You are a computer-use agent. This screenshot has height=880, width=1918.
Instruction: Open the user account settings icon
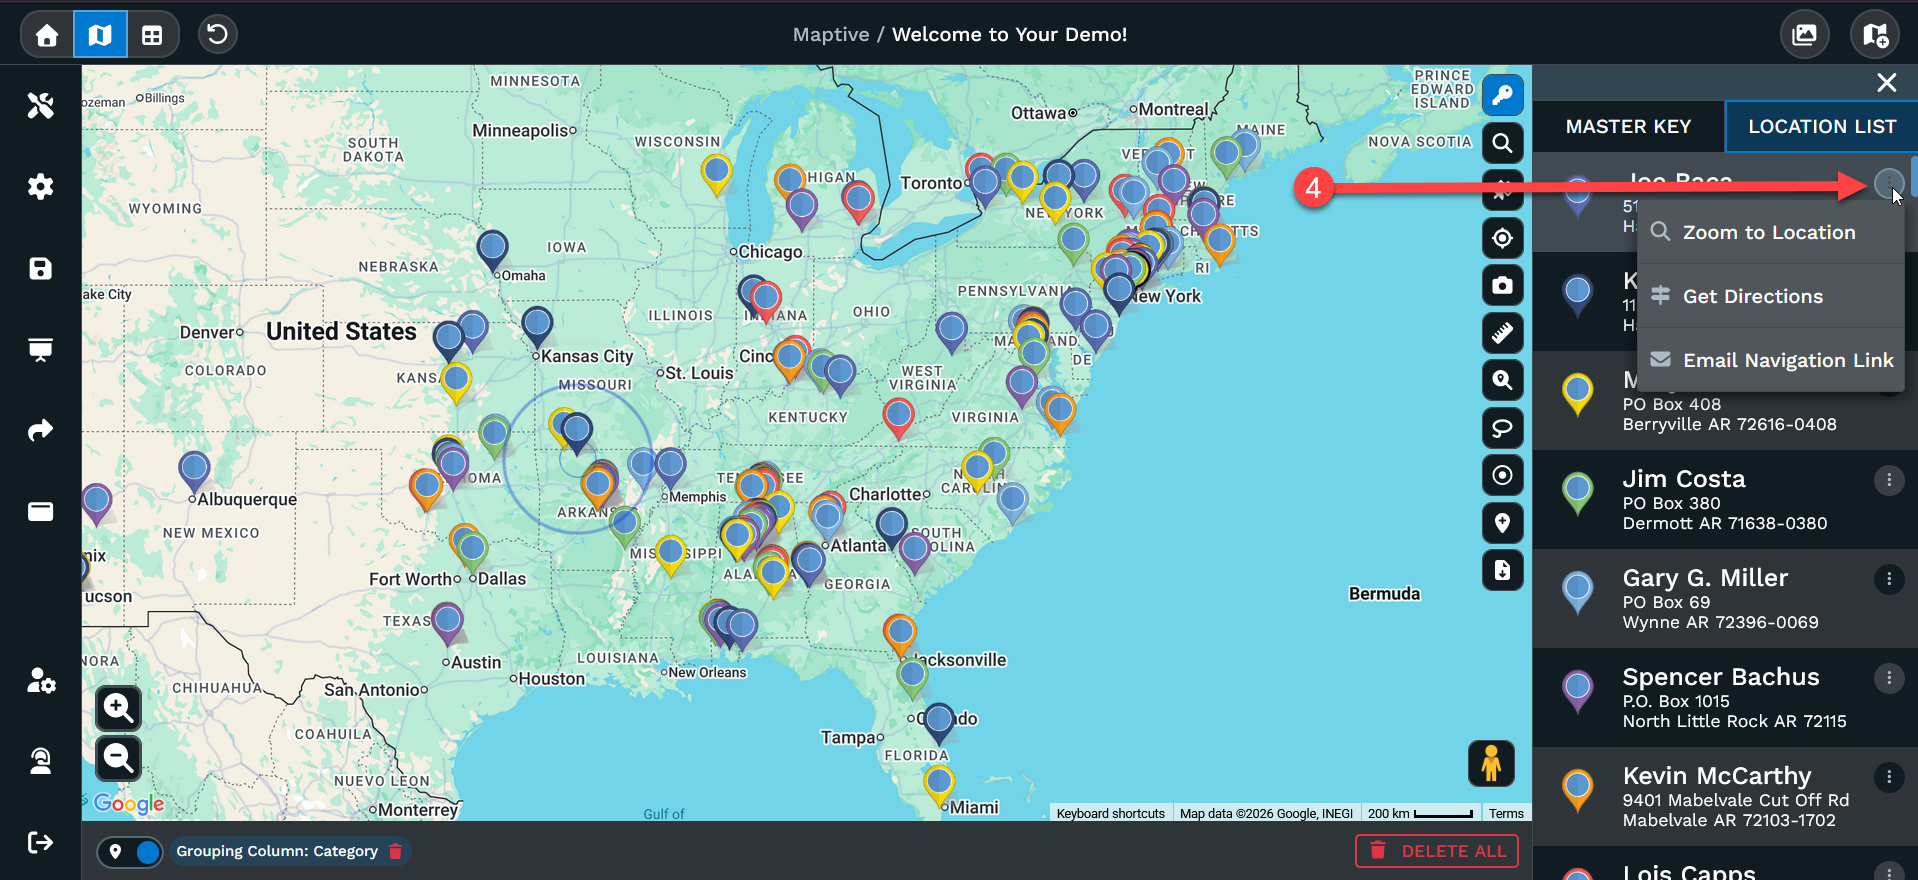point(40,680)
